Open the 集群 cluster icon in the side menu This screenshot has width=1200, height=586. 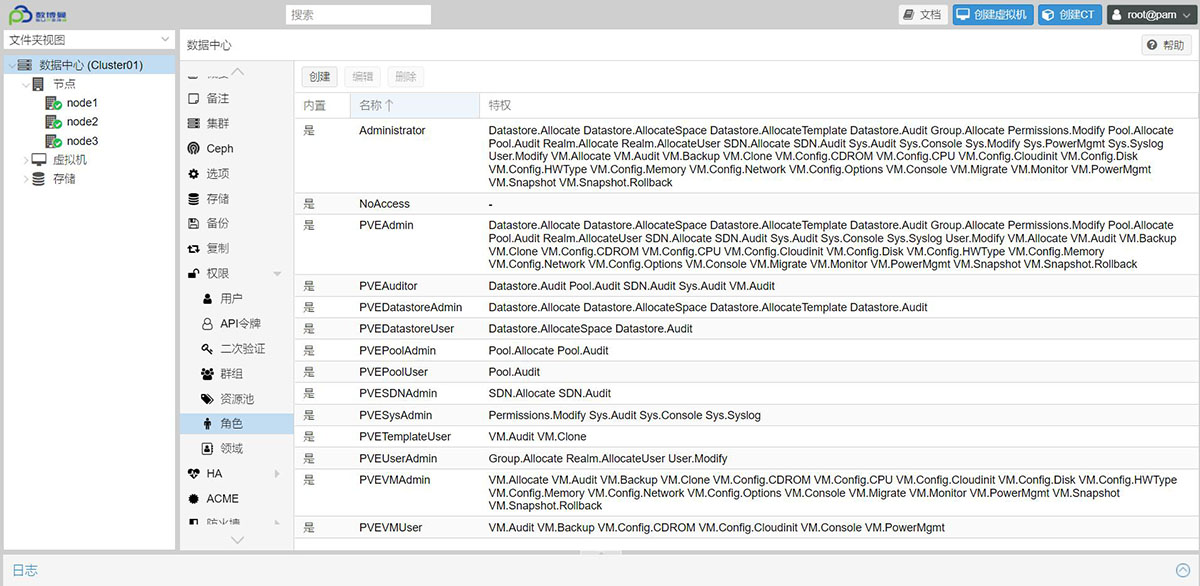(x=194, y=124)
